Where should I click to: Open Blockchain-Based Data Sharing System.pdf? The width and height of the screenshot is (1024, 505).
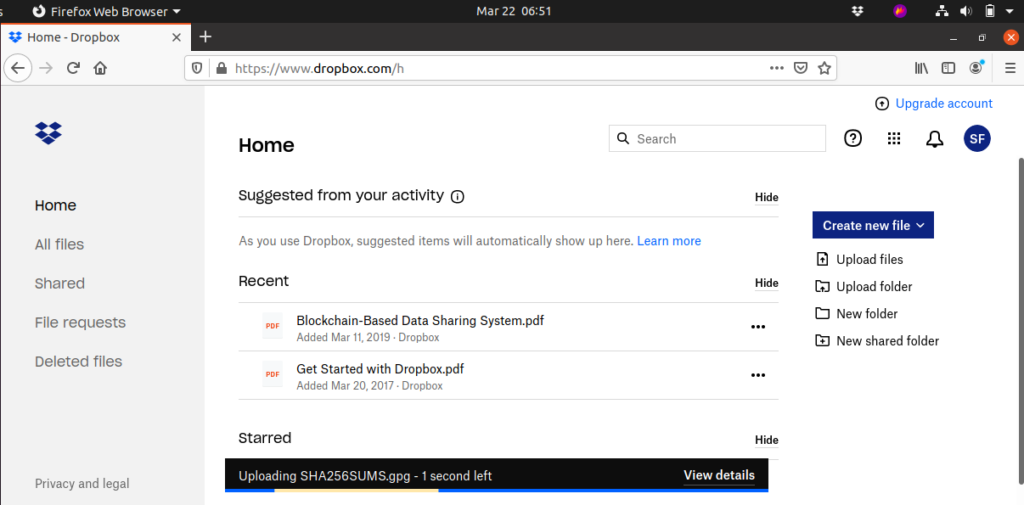pyautogui.click(x=420, y=320)
